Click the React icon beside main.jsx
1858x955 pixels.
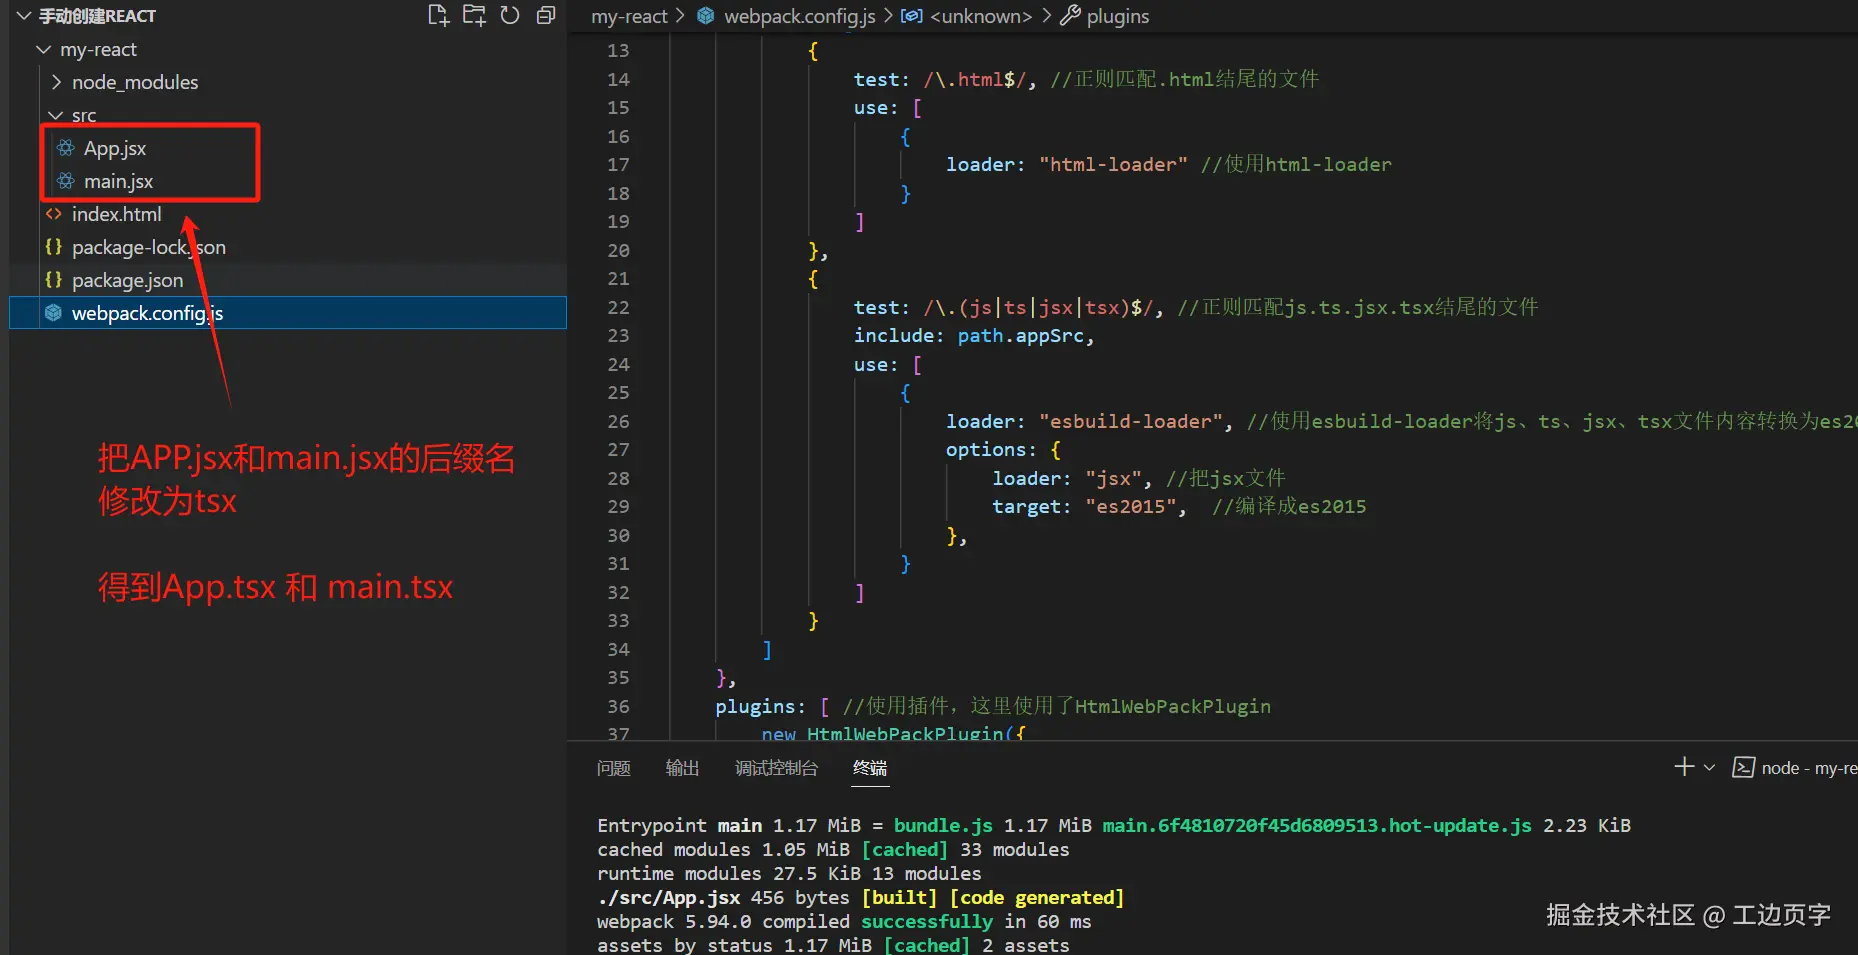point(66,181)
